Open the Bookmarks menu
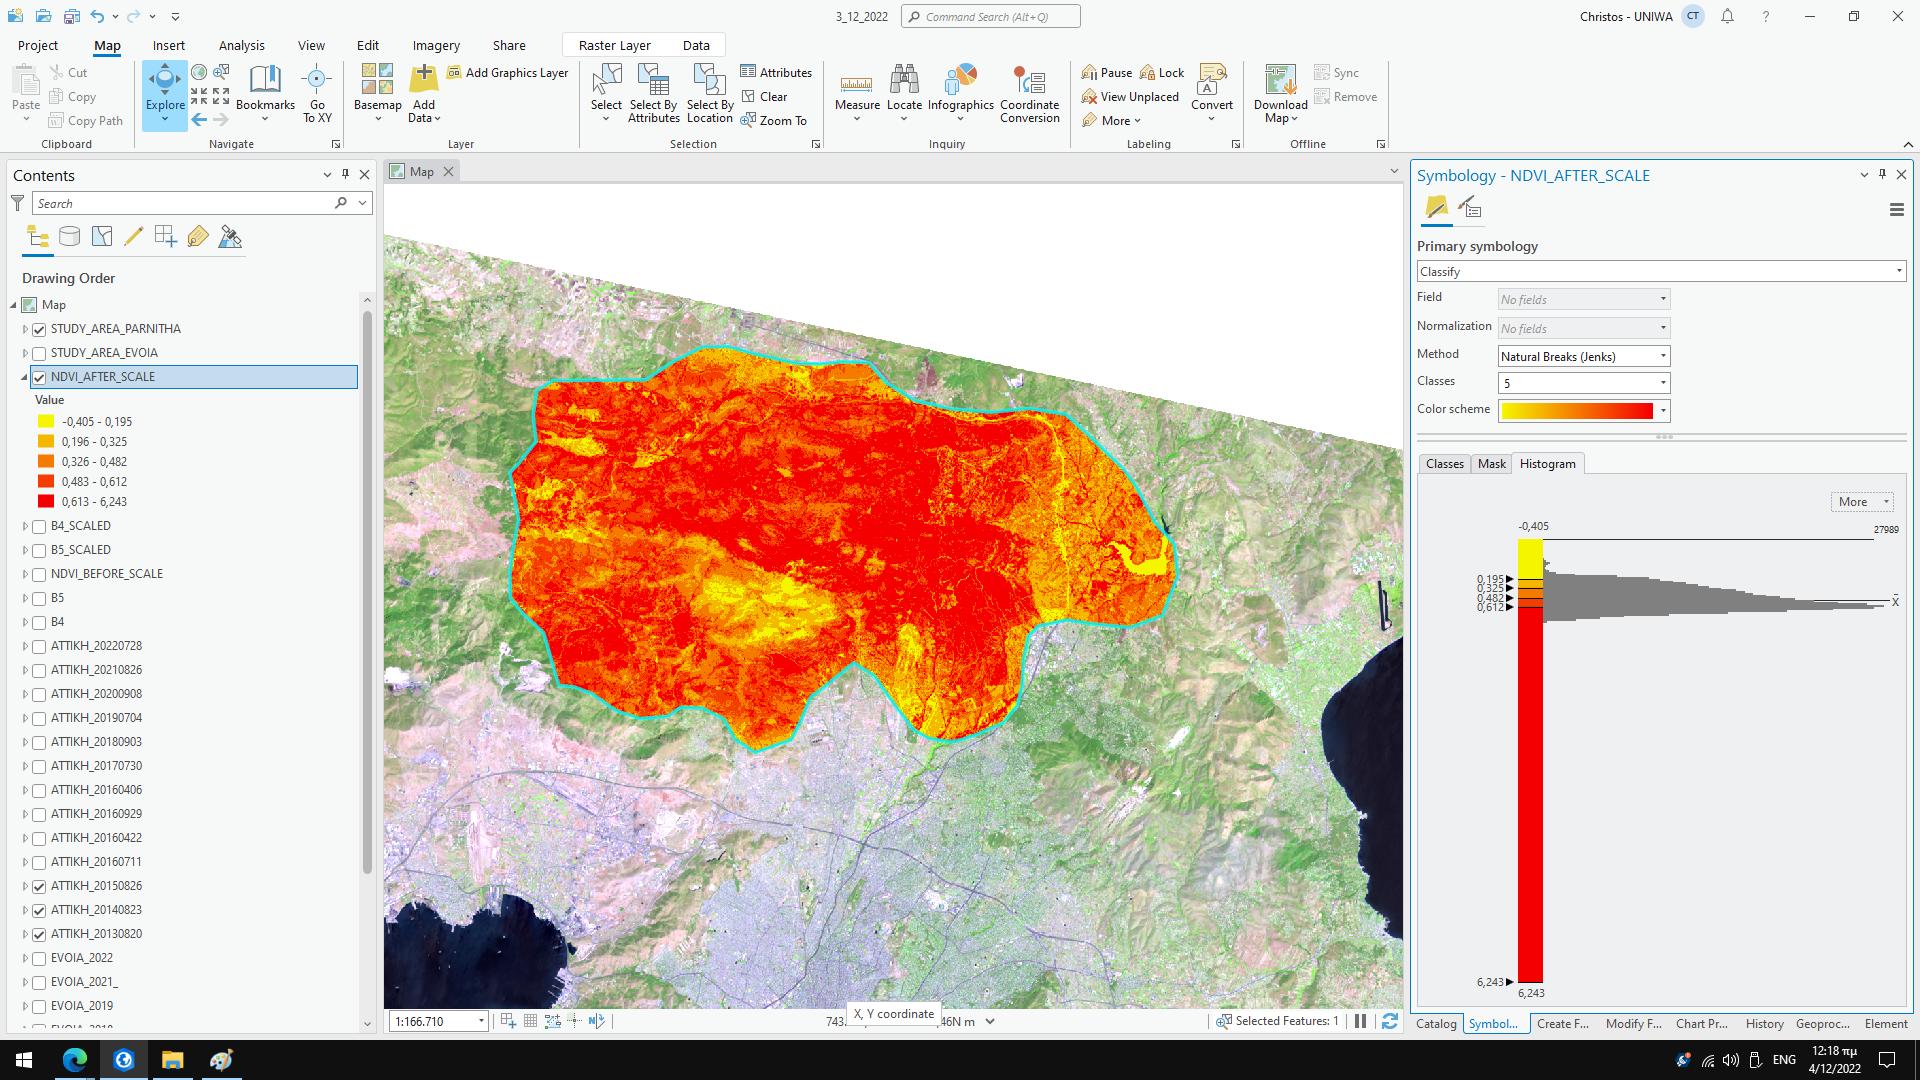Viewport: 1920px width, 1080px height. 265,94
